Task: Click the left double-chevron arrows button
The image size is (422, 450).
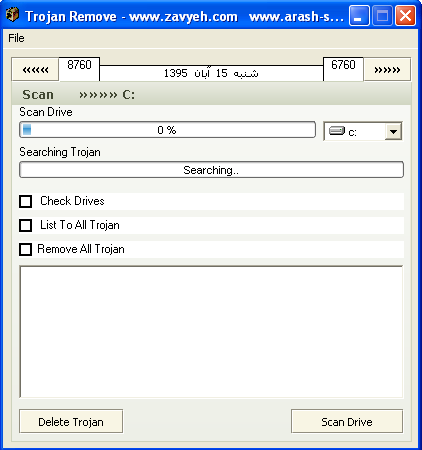Action: (x=35, y=70)
